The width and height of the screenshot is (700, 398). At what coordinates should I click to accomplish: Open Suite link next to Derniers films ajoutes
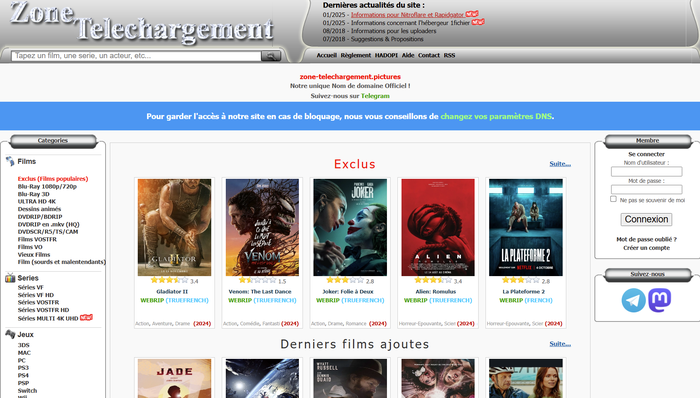(x=560, y=344)
